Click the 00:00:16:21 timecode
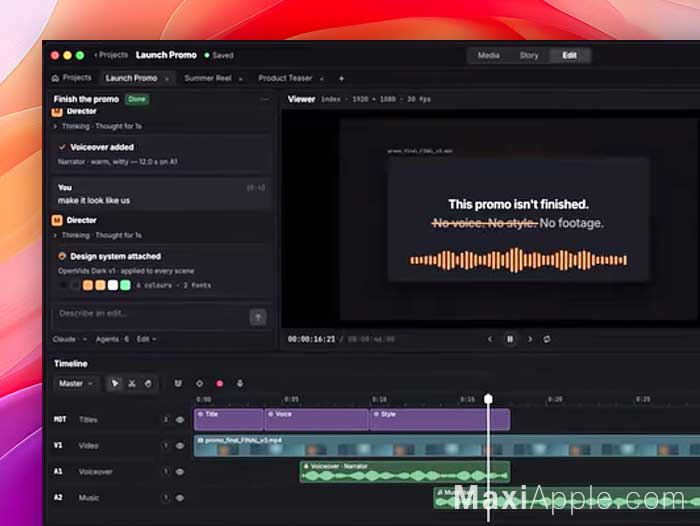This screenshot has width=700, height=526. click(311, 339)
